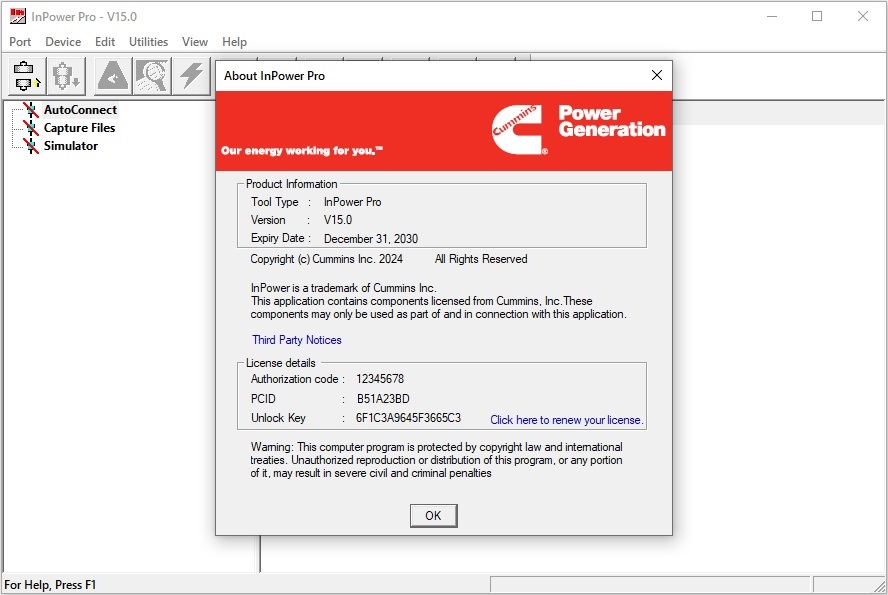Select Capture Files in the tree
This screenshot has height=595, width=888.
click(79, 128)
